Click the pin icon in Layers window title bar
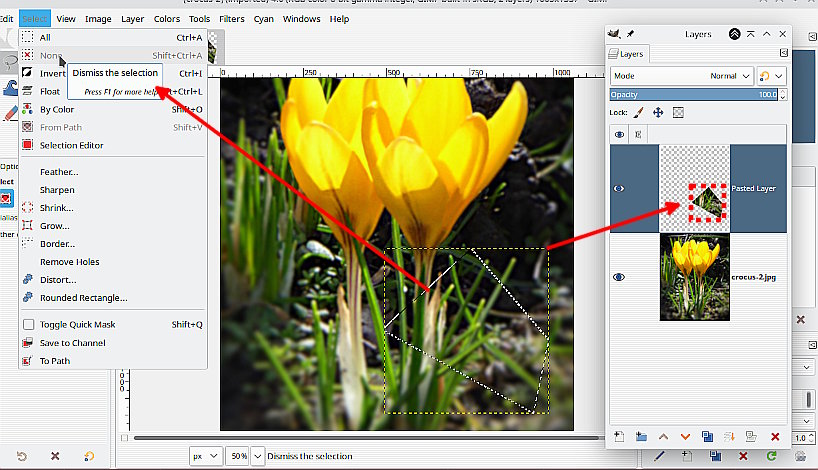818x470 pixels. click(x=630, y=34)
